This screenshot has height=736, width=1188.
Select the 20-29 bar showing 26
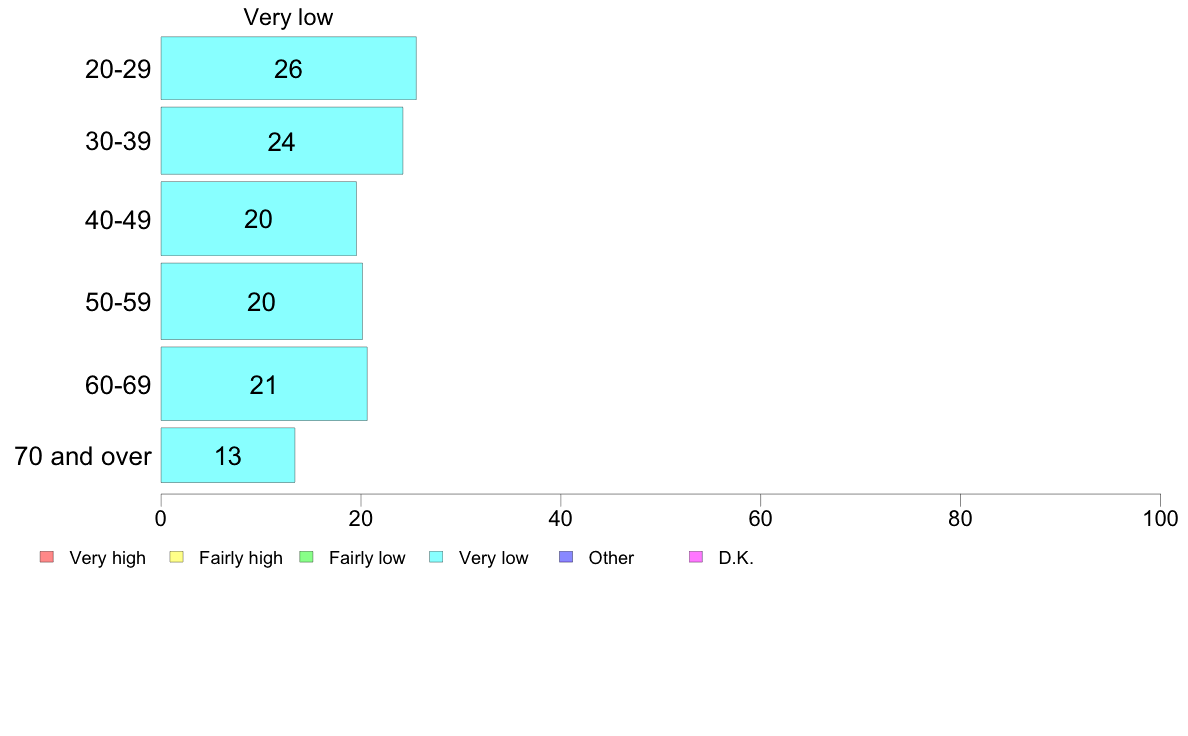coord(289,68)
